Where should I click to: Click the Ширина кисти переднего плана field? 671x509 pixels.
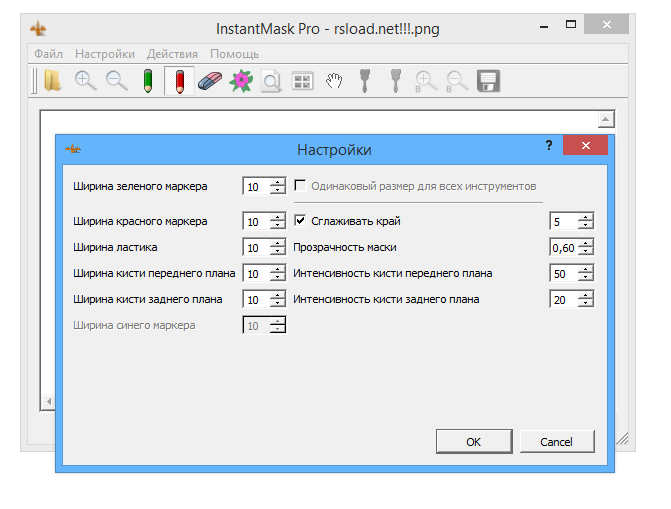point(256,274)
